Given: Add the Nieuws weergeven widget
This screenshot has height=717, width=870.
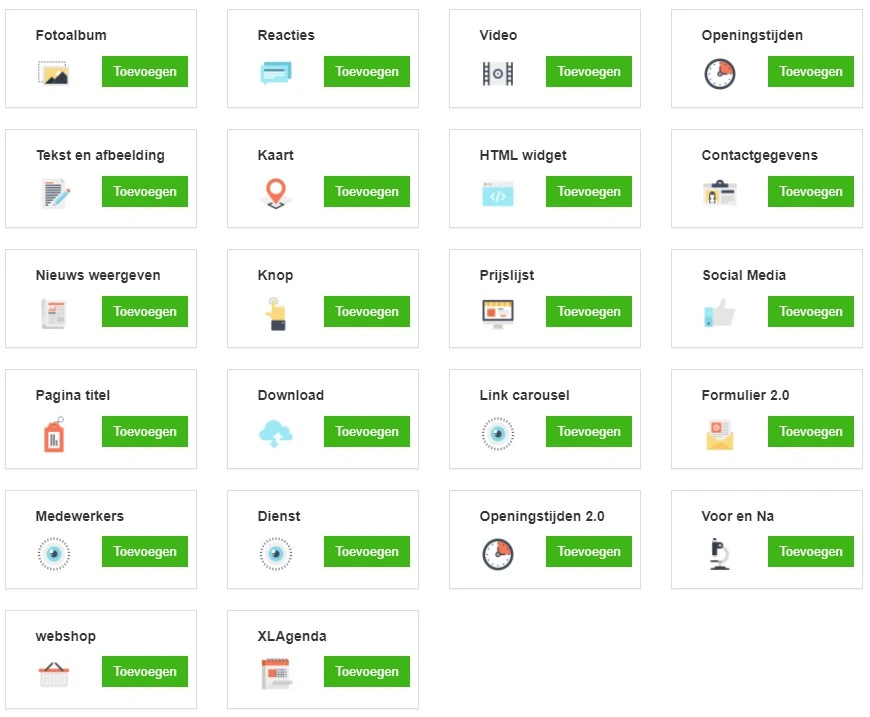Looking at the screenshot, I should 145,311.
